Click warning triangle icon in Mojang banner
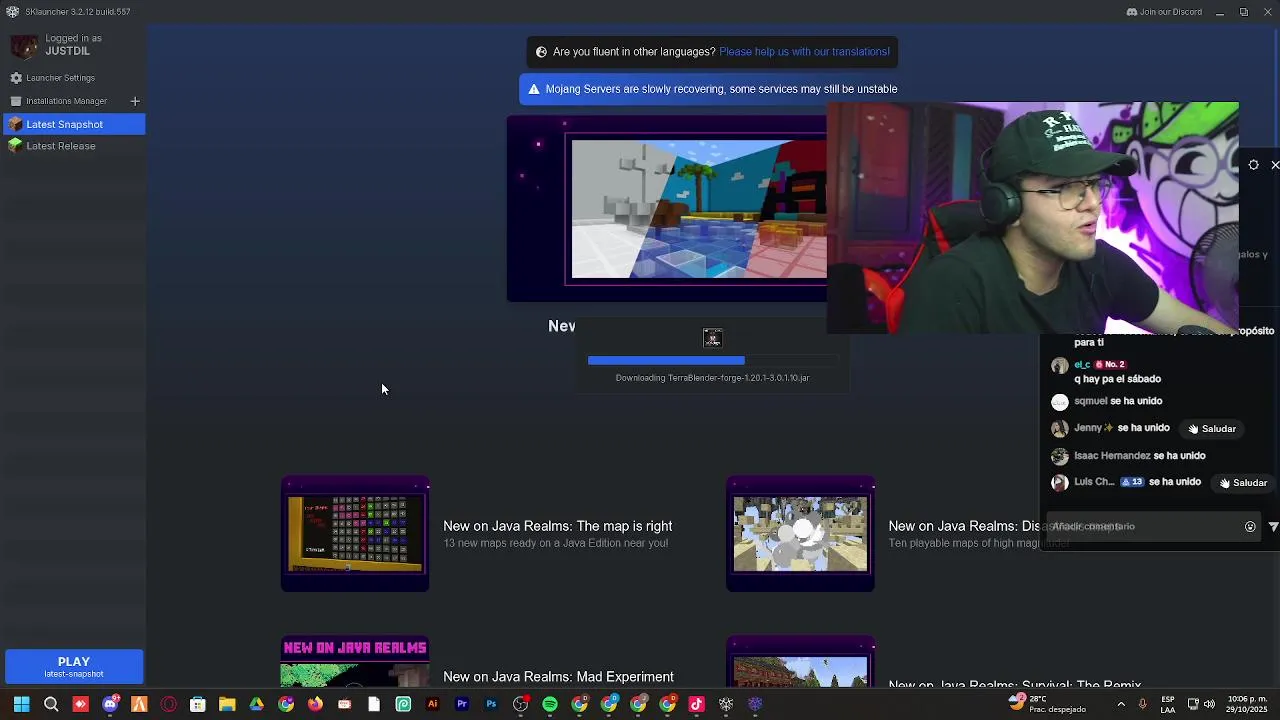 [x=534, y=89]
